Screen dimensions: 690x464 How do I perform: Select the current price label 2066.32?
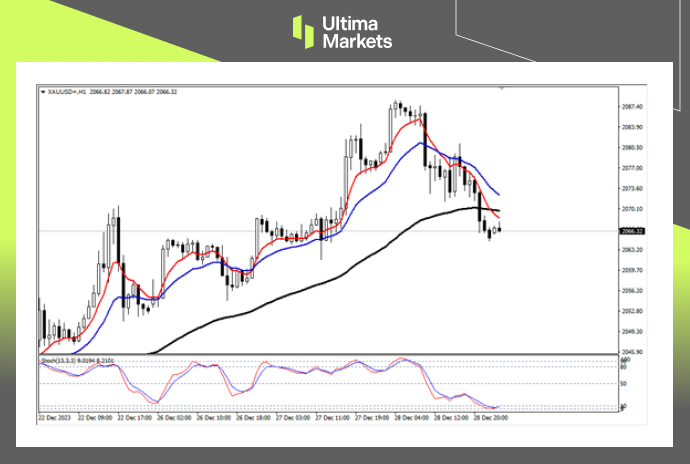(632, 231)
